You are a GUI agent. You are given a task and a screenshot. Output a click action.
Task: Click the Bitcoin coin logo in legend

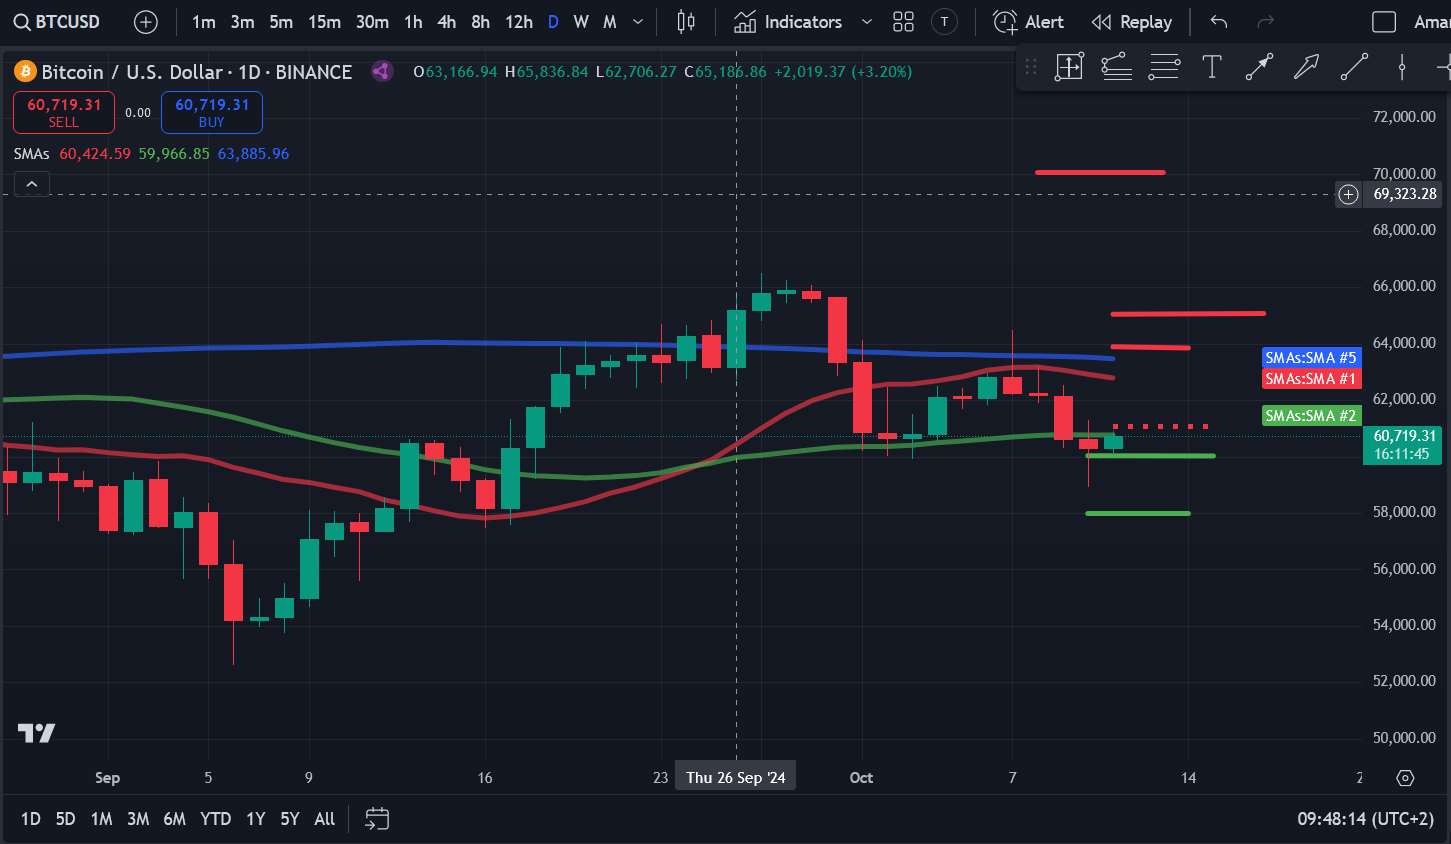[x=25, y=71]
